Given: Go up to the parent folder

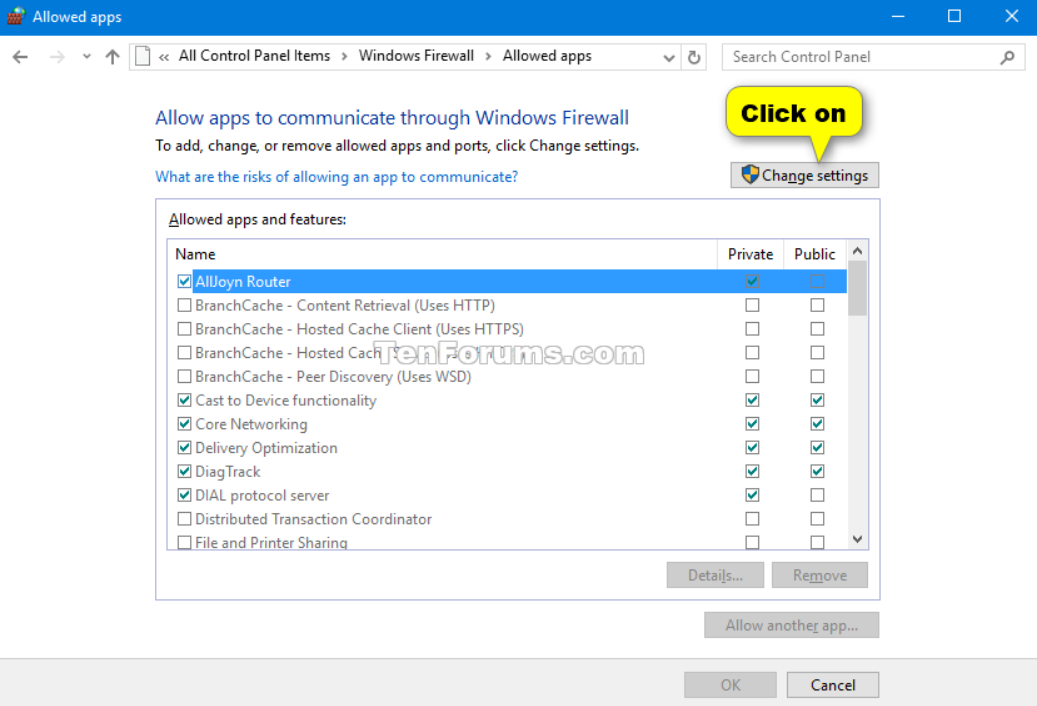Looking at the screenshot, I should (111, 56).
